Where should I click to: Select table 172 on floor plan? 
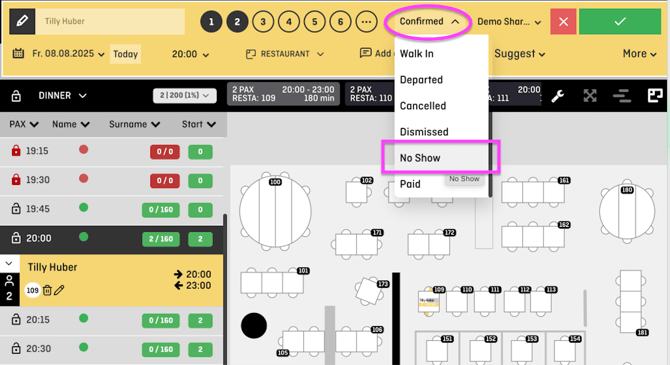pos(429,244)
